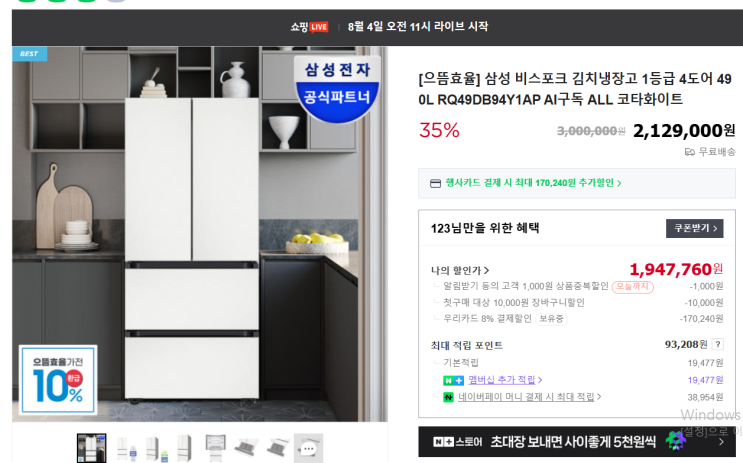The height and width of the screenshot is (463, 743).
Task: Select the open-door refrigerator thumbnail
Action: click(x=216, y=448)
